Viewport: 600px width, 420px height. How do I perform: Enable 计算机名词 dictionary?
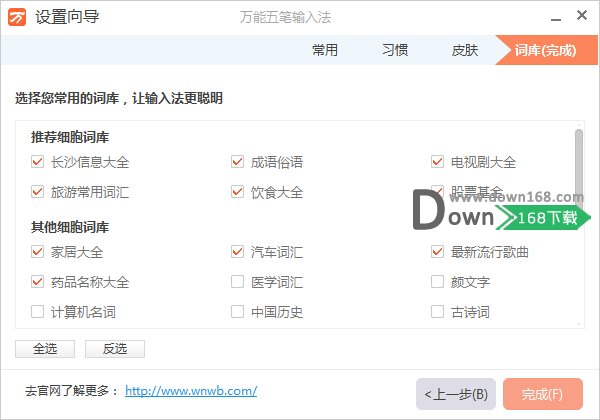pyautogui.click(x=38, y=312)
